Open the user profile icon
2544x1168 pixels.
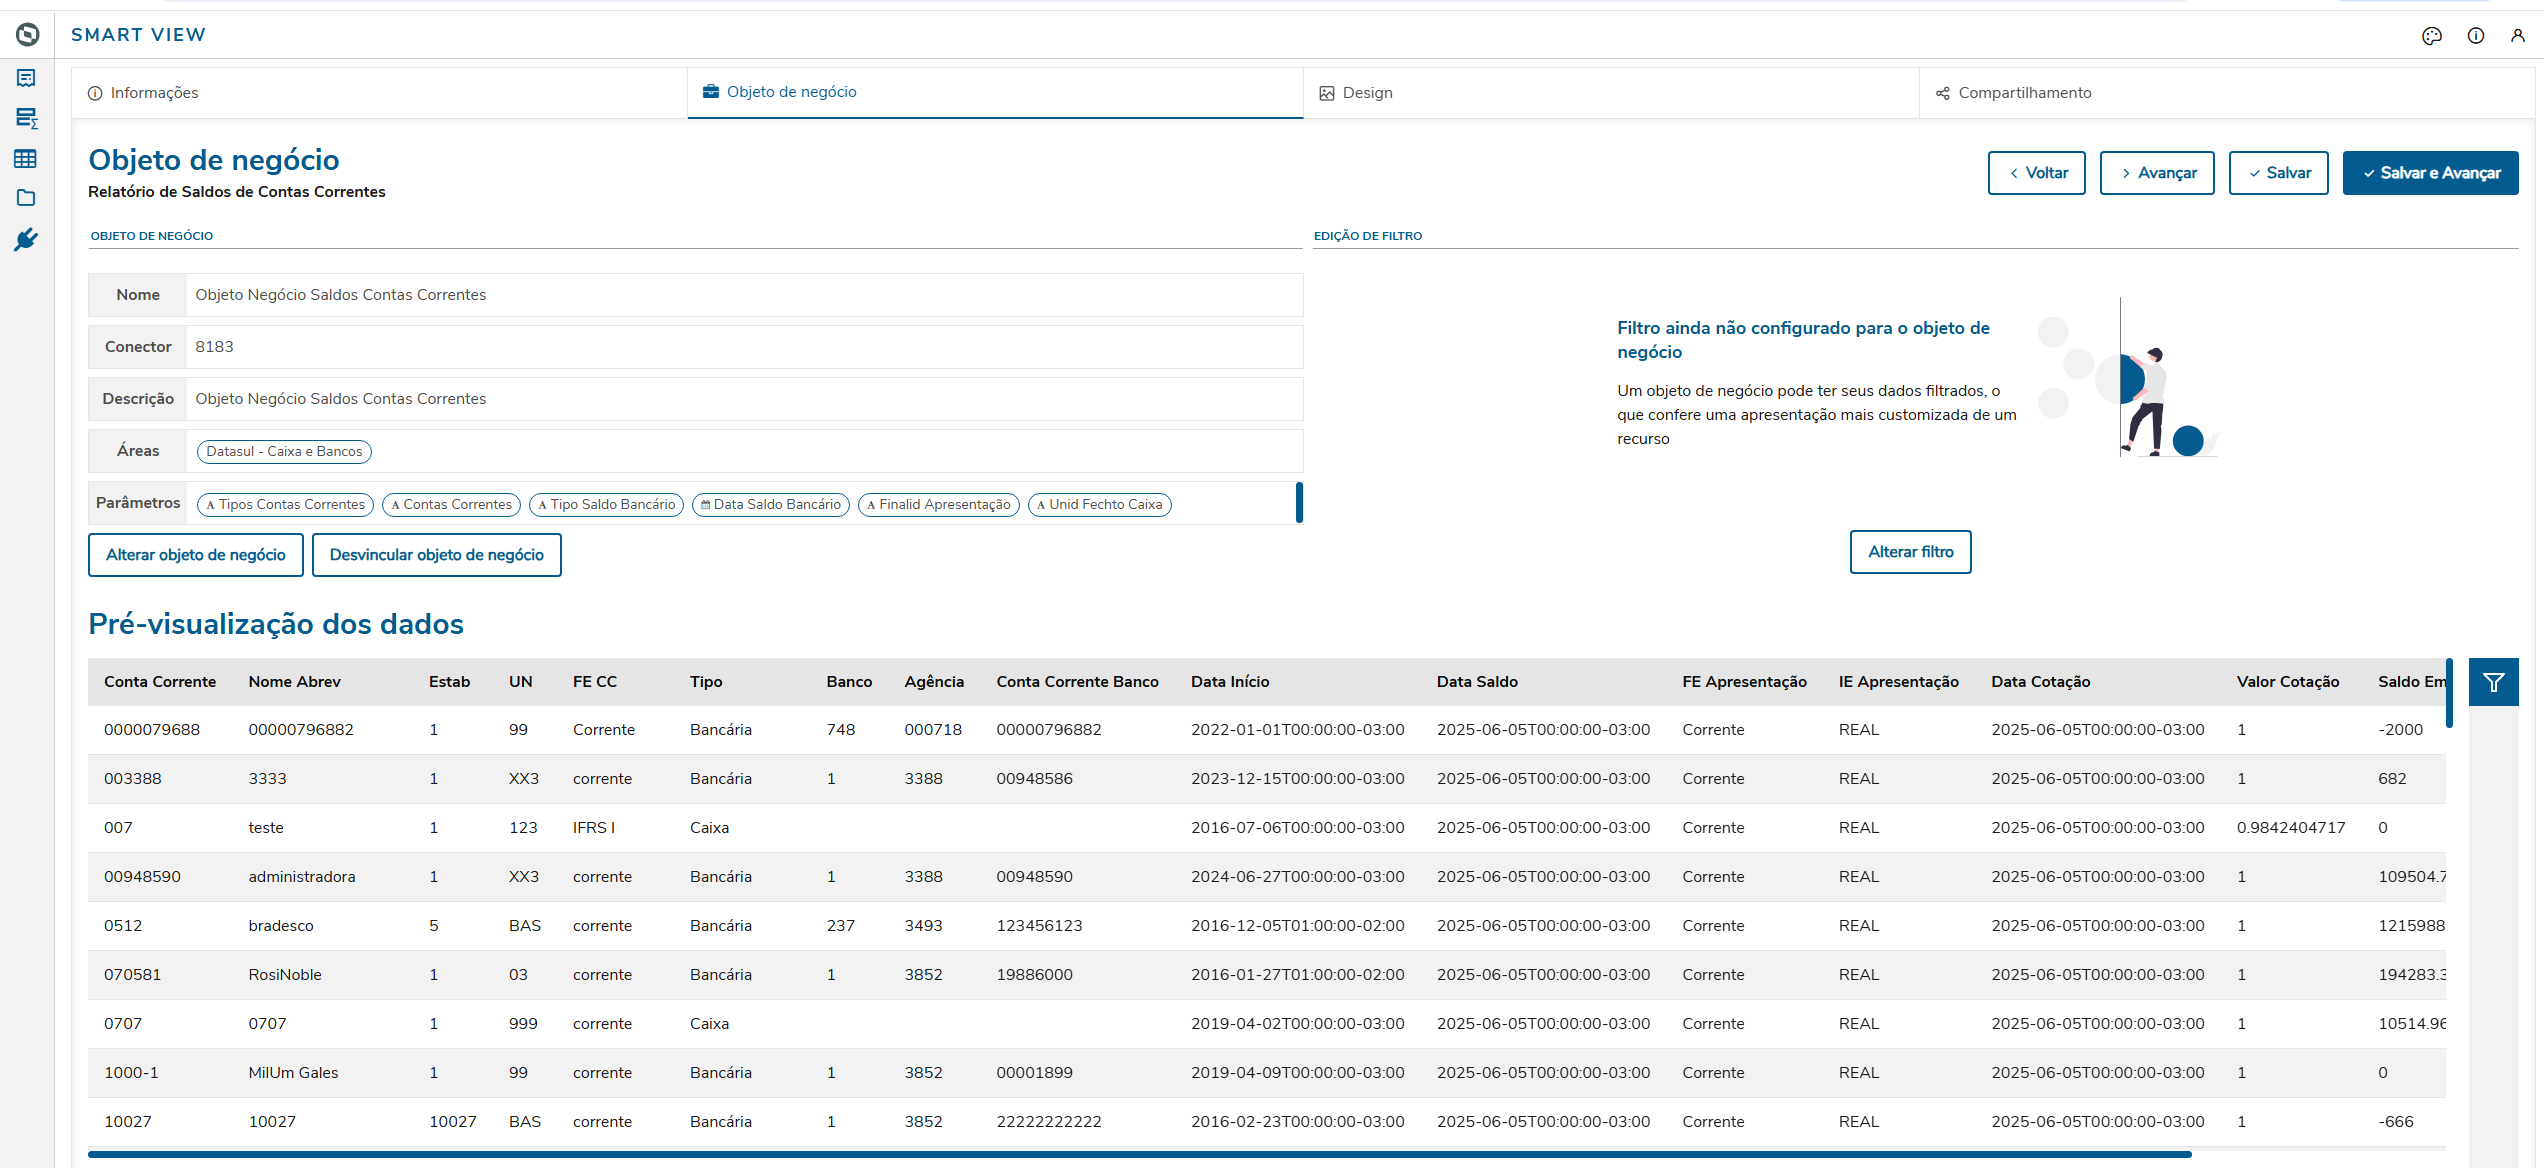2518,36
